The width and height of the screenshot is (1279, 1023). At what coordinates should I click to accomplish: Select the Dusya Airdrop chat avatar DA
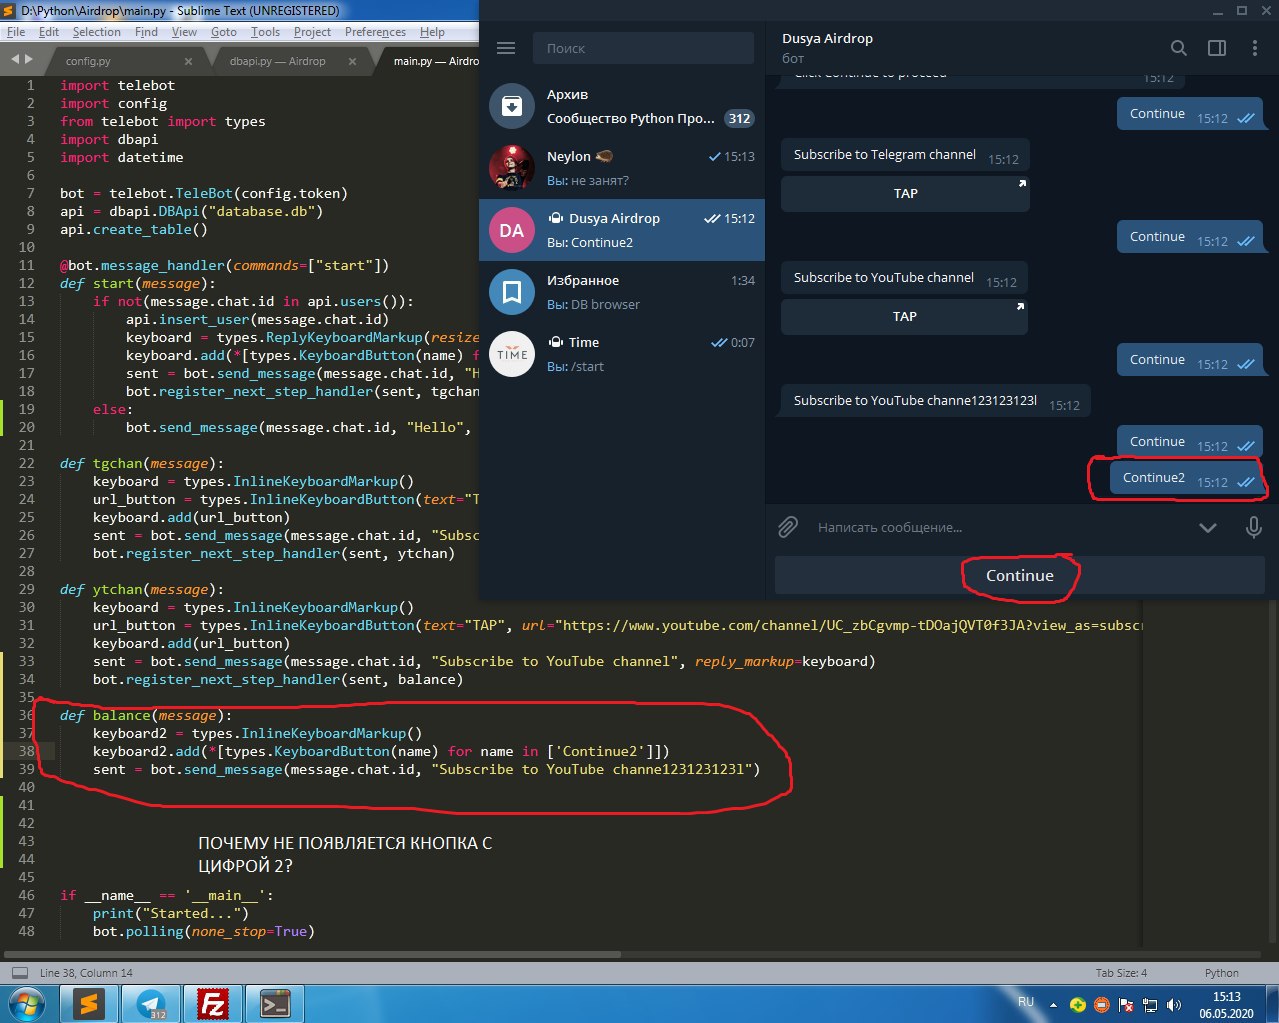tap(511, 230)
